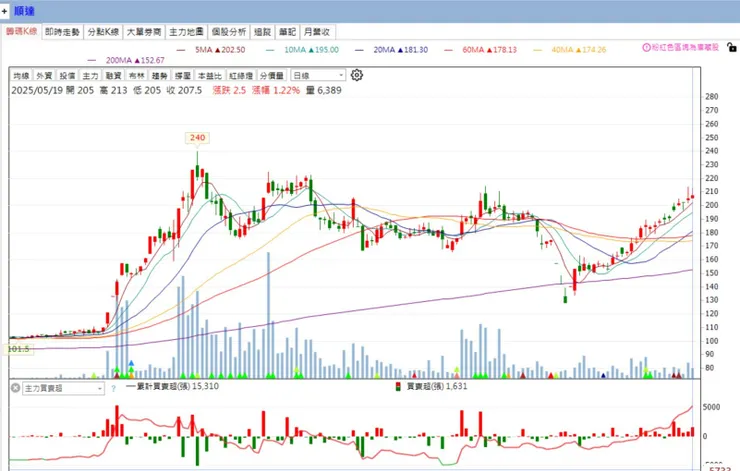Open the chart settings gear icon
Viewport: 740px width, 471px height.
pyautogui.click(x=357, y=75)
